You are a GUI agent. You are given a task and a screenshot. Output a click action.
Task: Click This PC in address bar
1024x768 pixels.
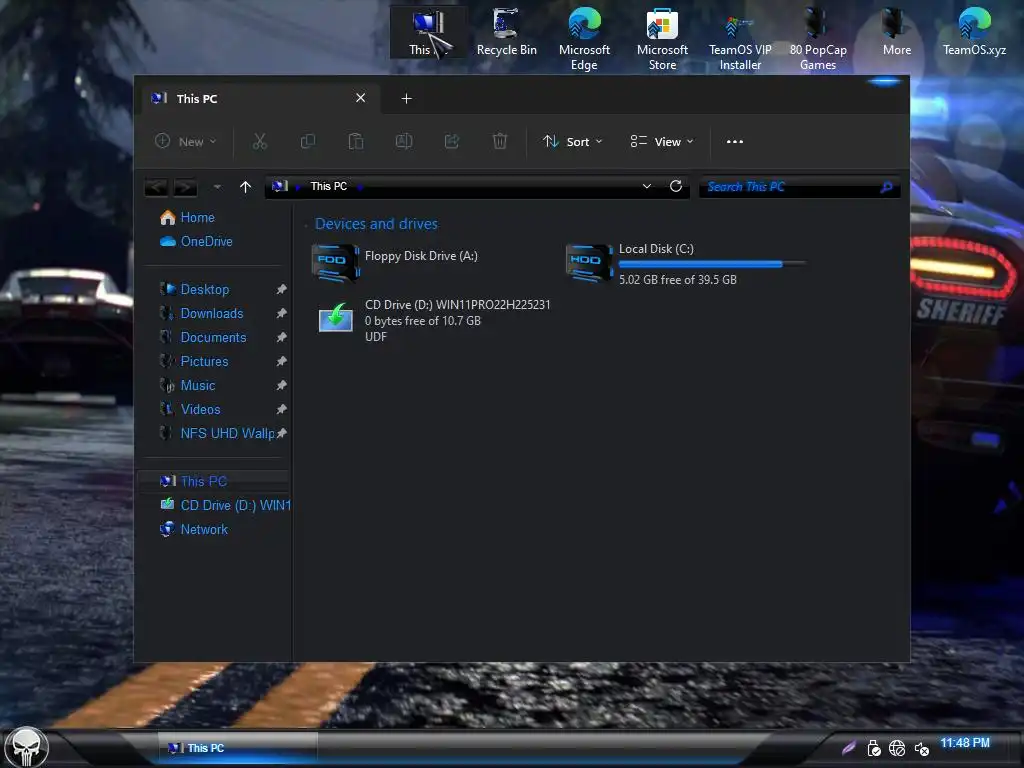328,186
